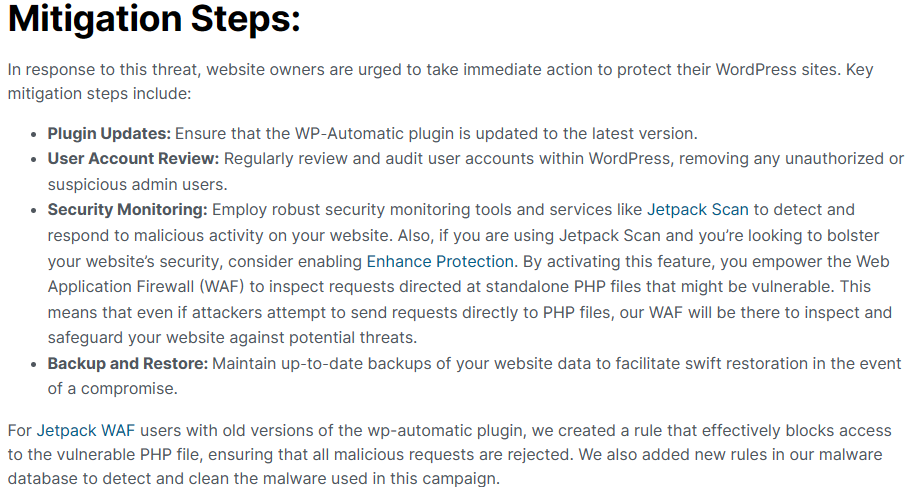Click the phrase of a compromise

(112, 389)
